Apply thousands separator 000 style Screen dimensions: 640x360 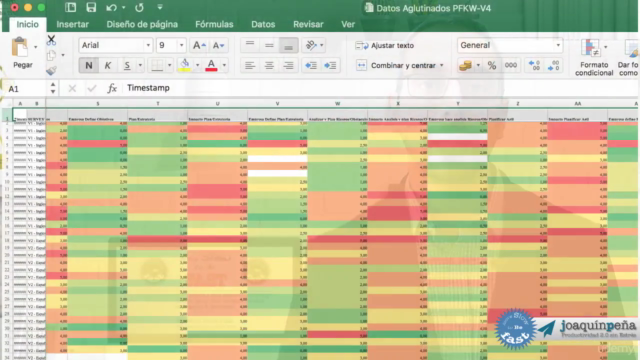[511, 65]
